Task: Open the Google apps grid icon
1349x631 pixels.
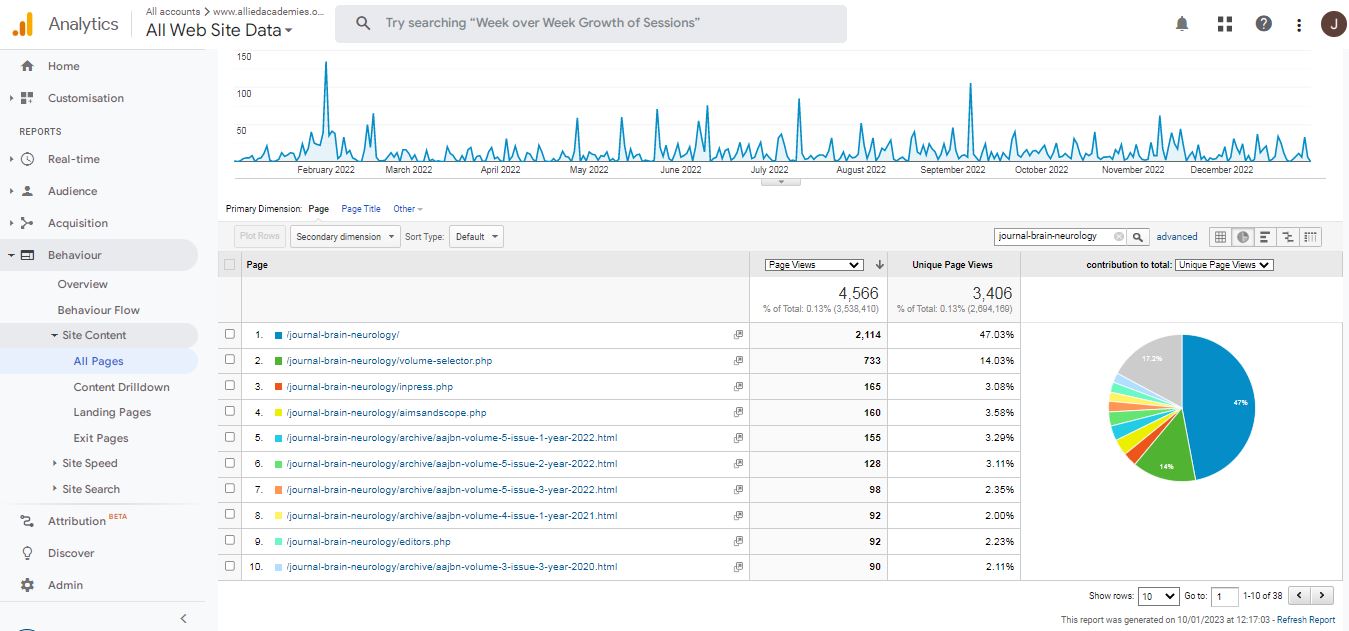Action: click(x=1225, y=24)
